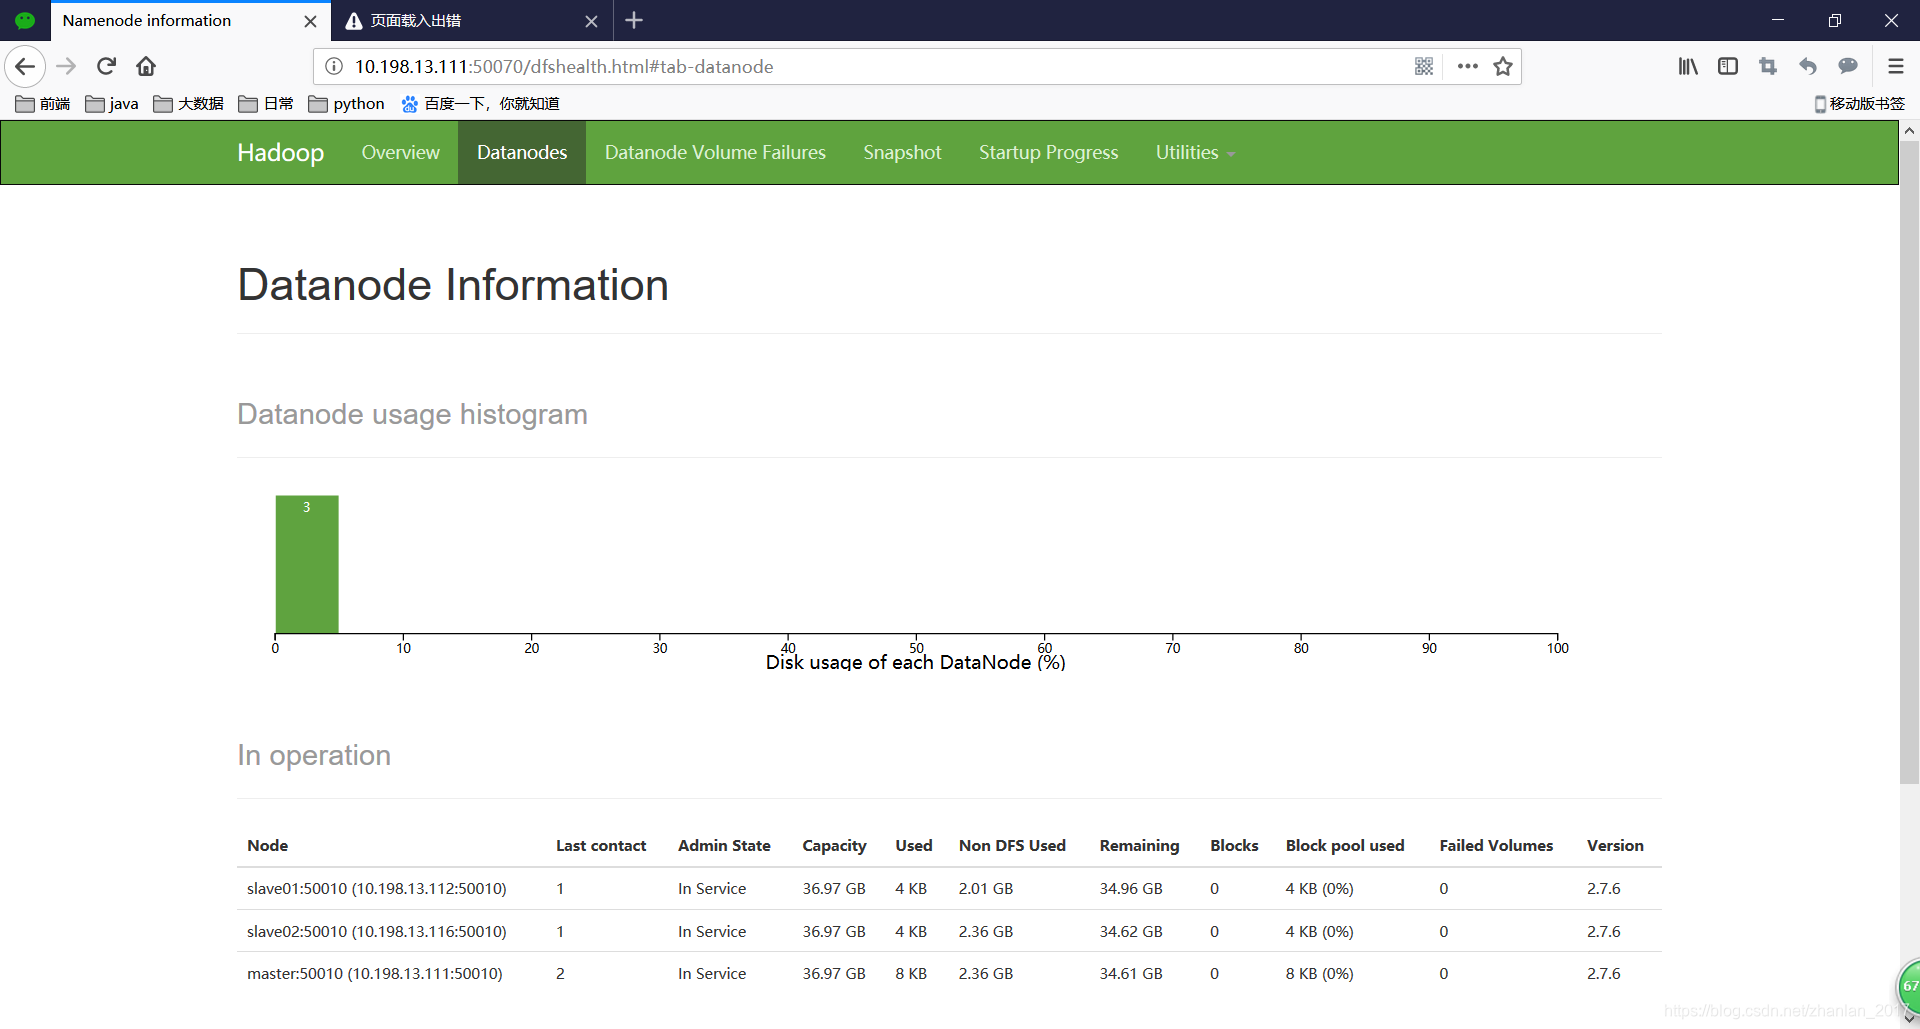Go to the Overview tab
Viewport: 1920px width, 1029px height.
(400, 152)
